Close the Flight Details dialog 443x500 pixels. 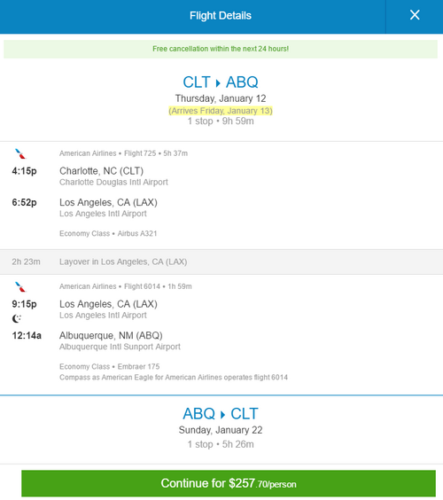415,15
